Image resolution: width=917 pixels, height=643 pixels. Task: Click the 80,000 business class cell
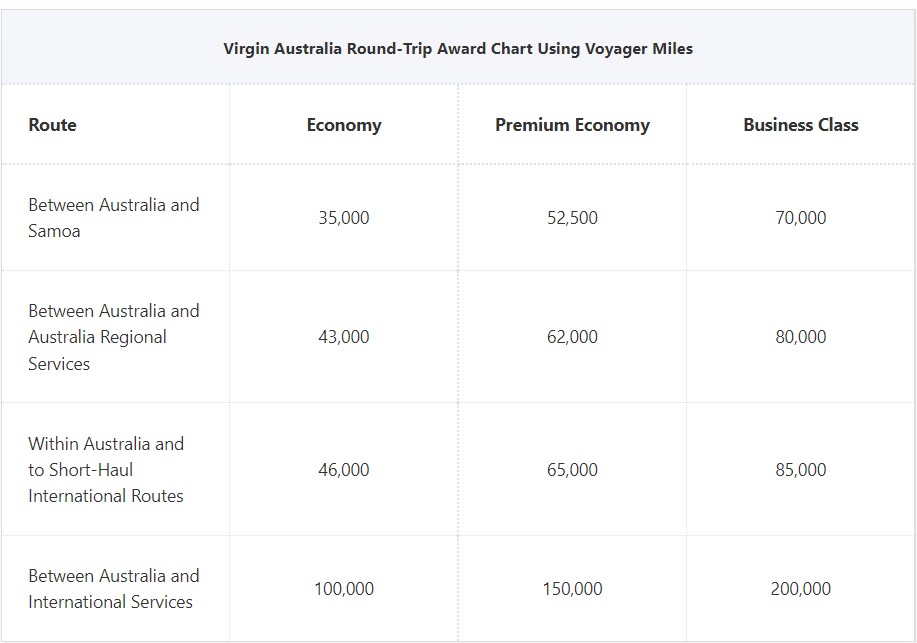tap(801, 337)
